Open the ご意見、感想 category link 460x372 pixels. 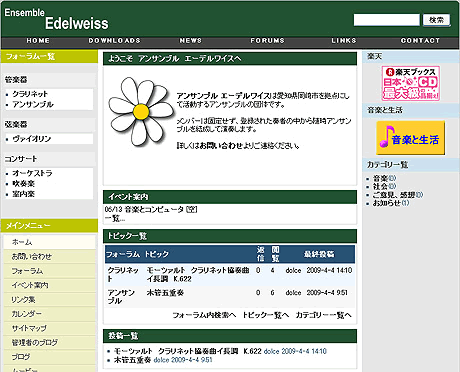pyautogui.click(x=394, y=195)
